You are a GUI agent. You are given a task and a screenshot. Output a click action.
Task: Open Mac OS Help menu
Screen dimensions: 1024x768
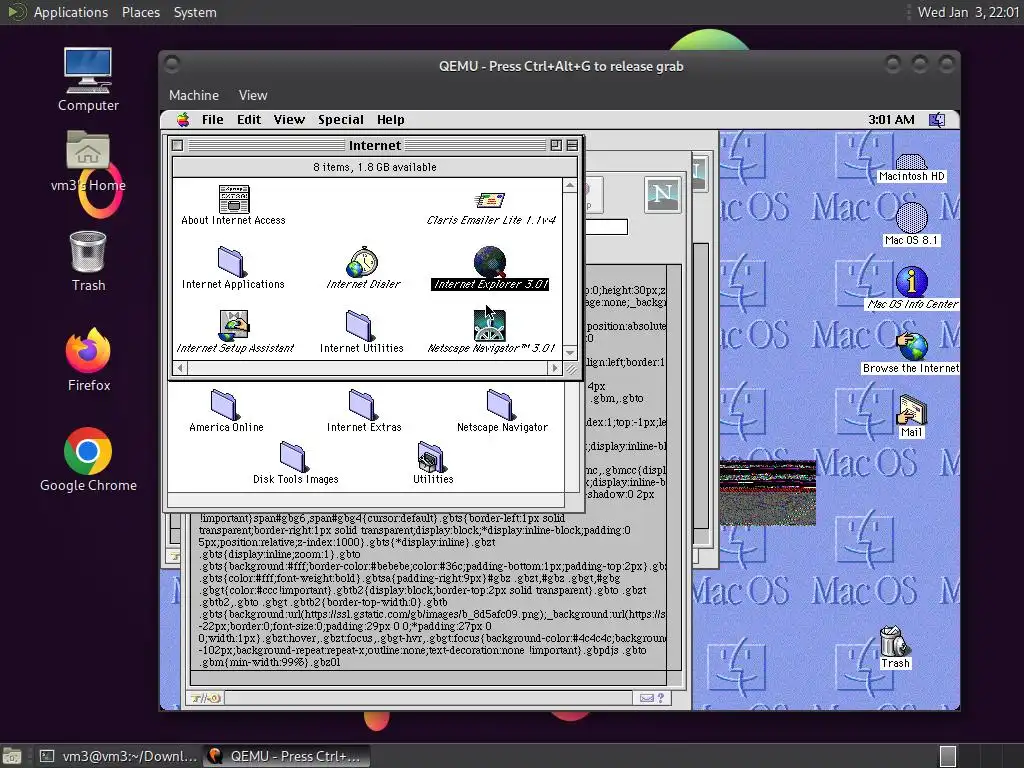391,120
